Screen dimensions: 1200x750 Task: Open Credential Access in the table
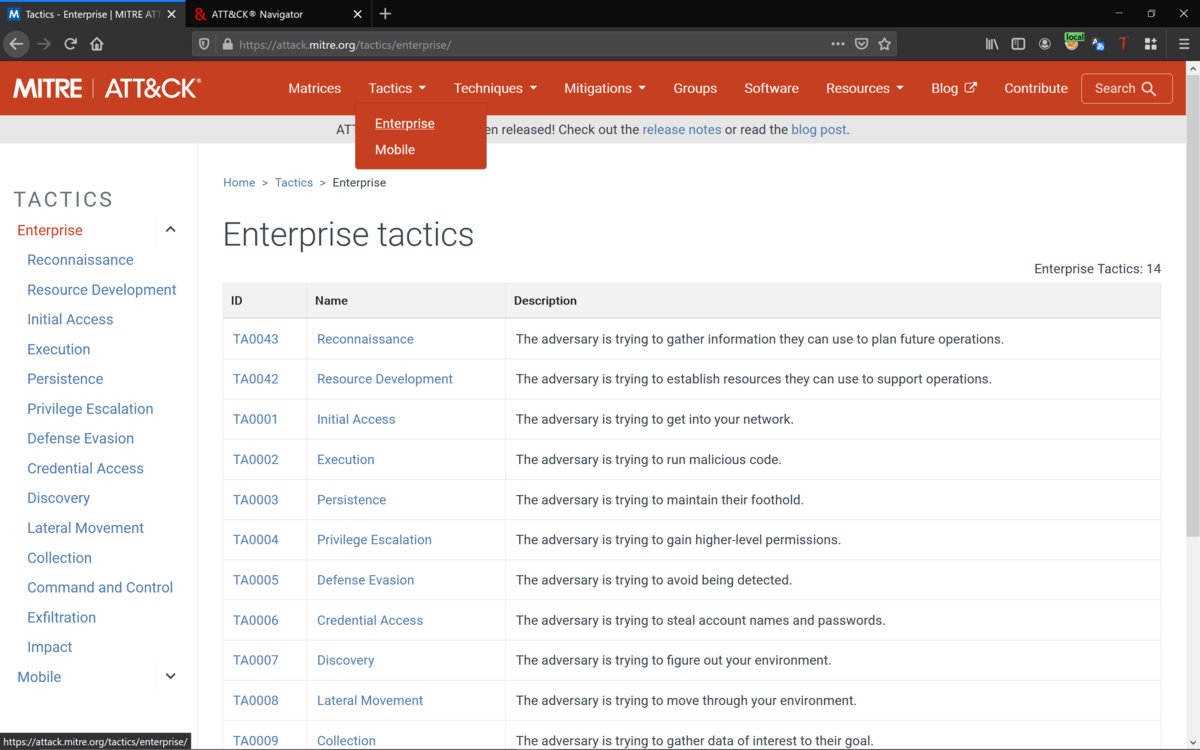point(370,620)
